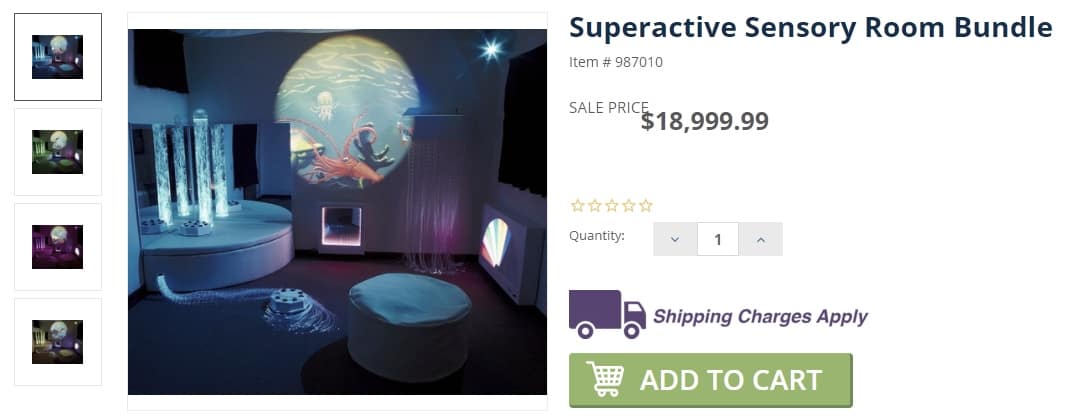
Task: Click the quantity input field
Action: point(718,239)
